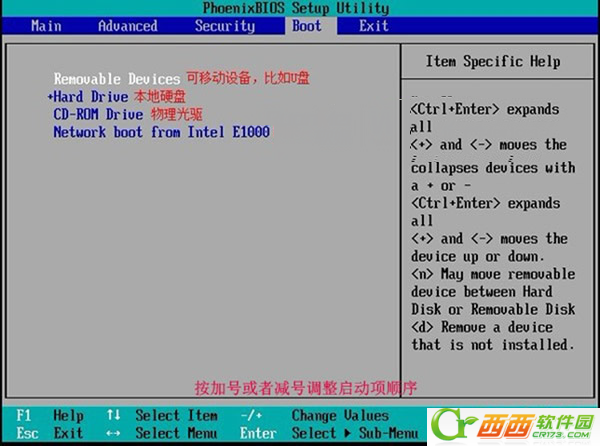Click the up-down arrows Select Item hint
This screenshot has height=446, width=600.
pyautogui.click(x=162, y=415)
